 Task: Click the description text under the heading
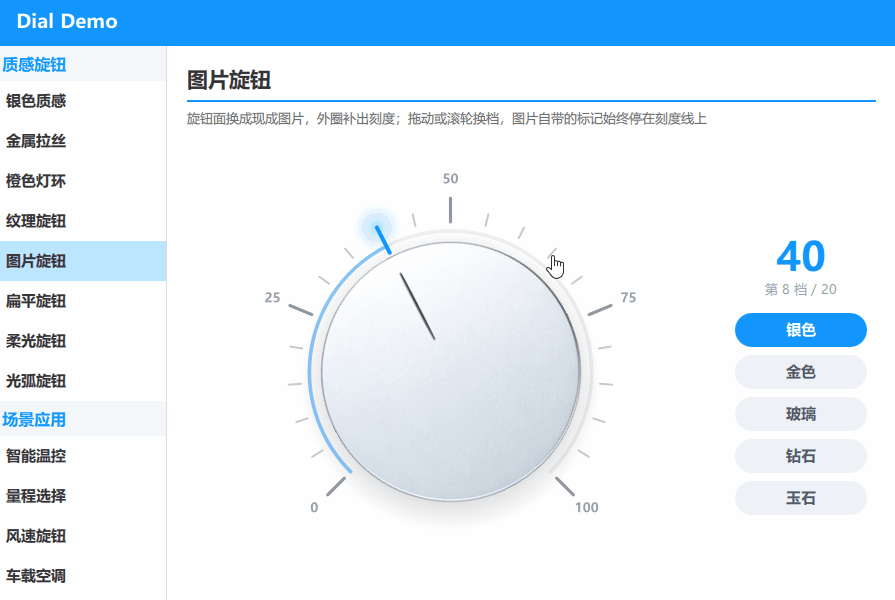pos(446,119)
